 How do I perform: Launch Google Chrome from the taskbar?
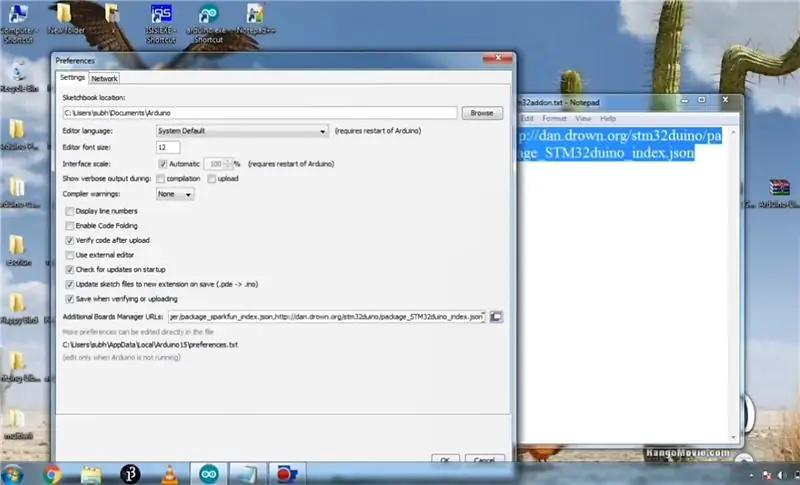tap(52, 474)
